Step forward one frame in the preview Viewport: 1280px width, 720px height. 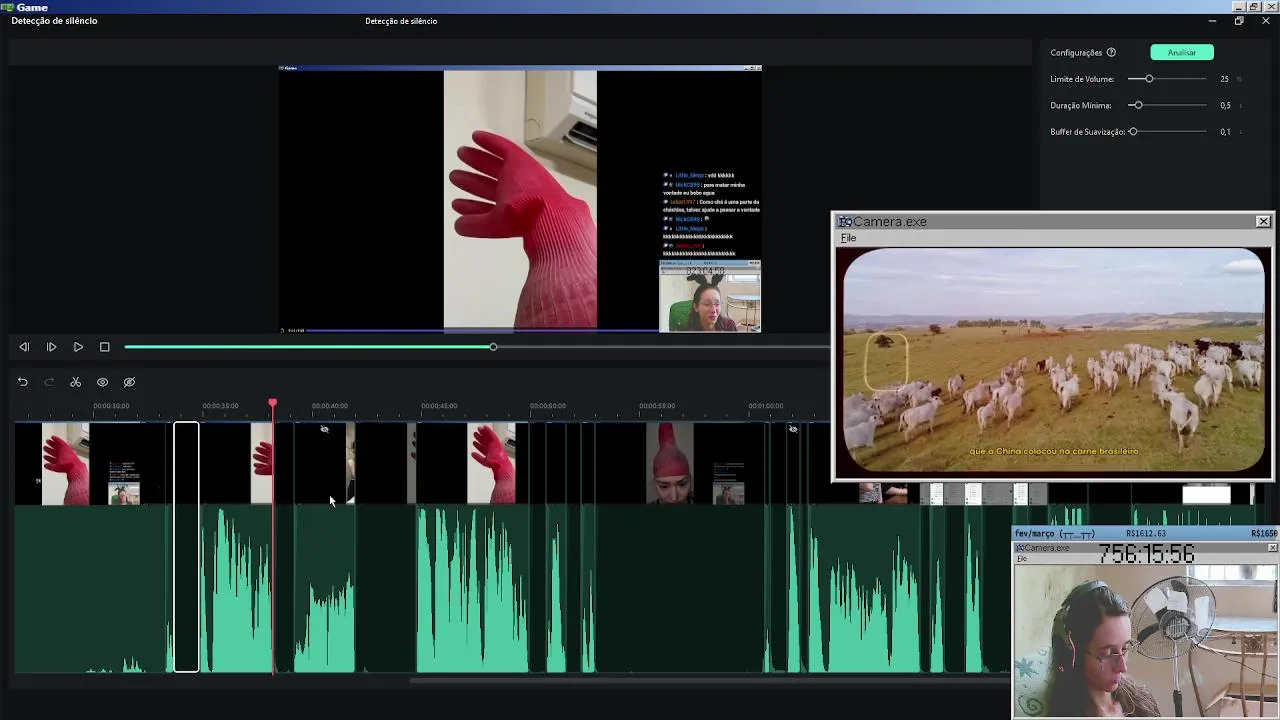click(x=51, y=347)
